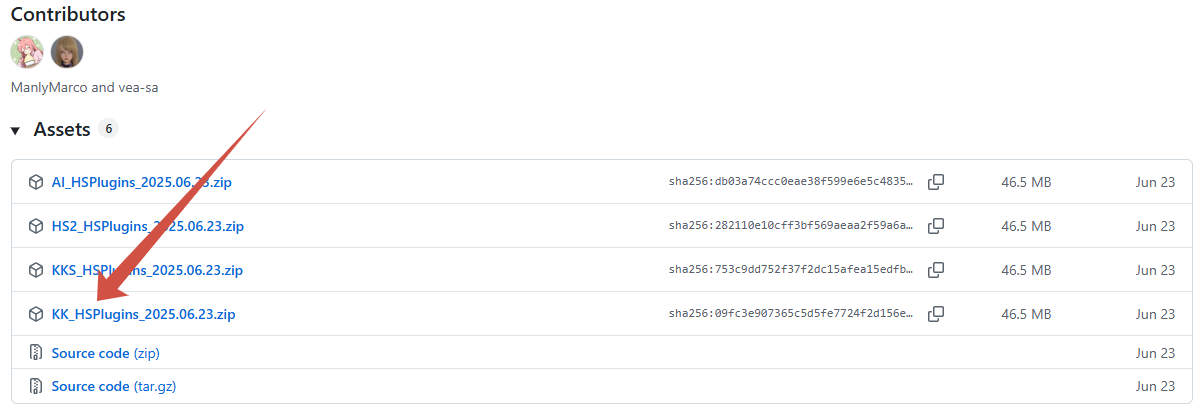This screenshot has height=419, width=1203.
Task: Collapse the Assets section triangle
Action: tap(16, 130)
